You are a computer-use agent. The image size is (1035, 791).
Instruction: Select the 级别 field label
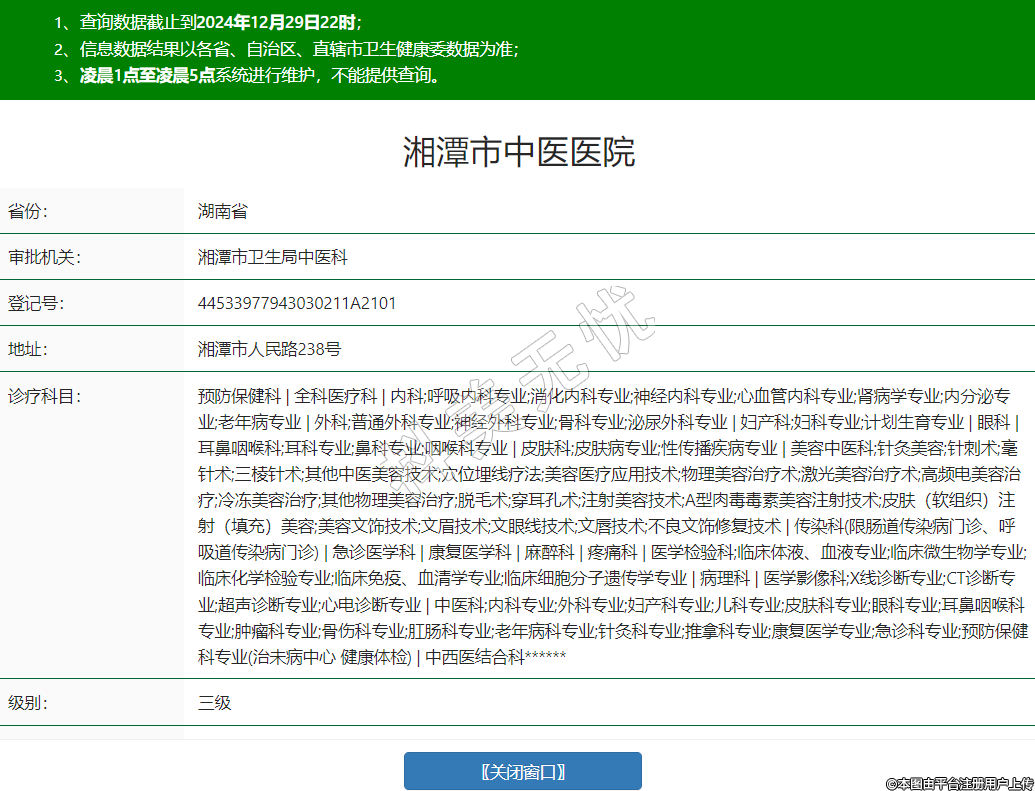[x=28, y=702]
